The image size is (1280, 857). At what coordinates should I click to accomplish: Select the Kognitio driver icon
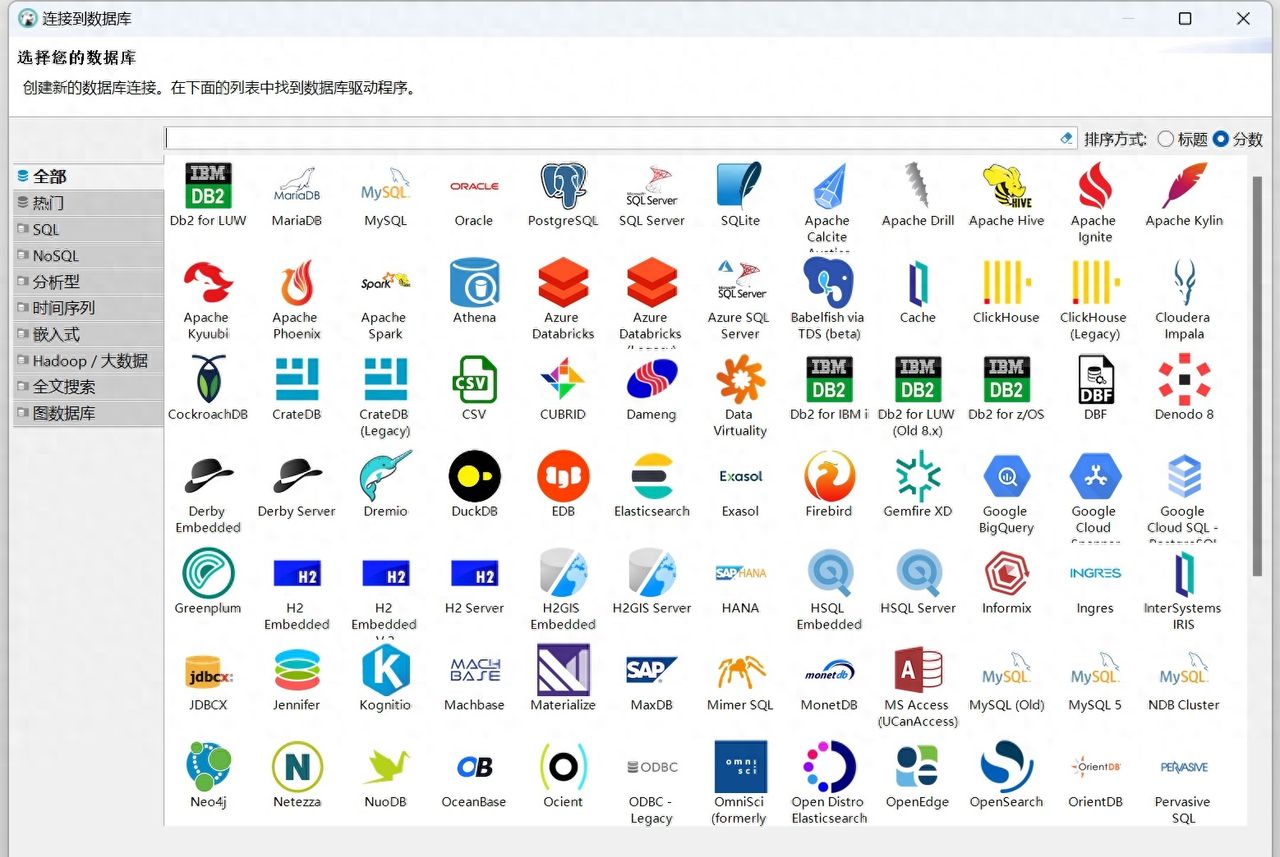pyautogui.click(x=385, y=671)
